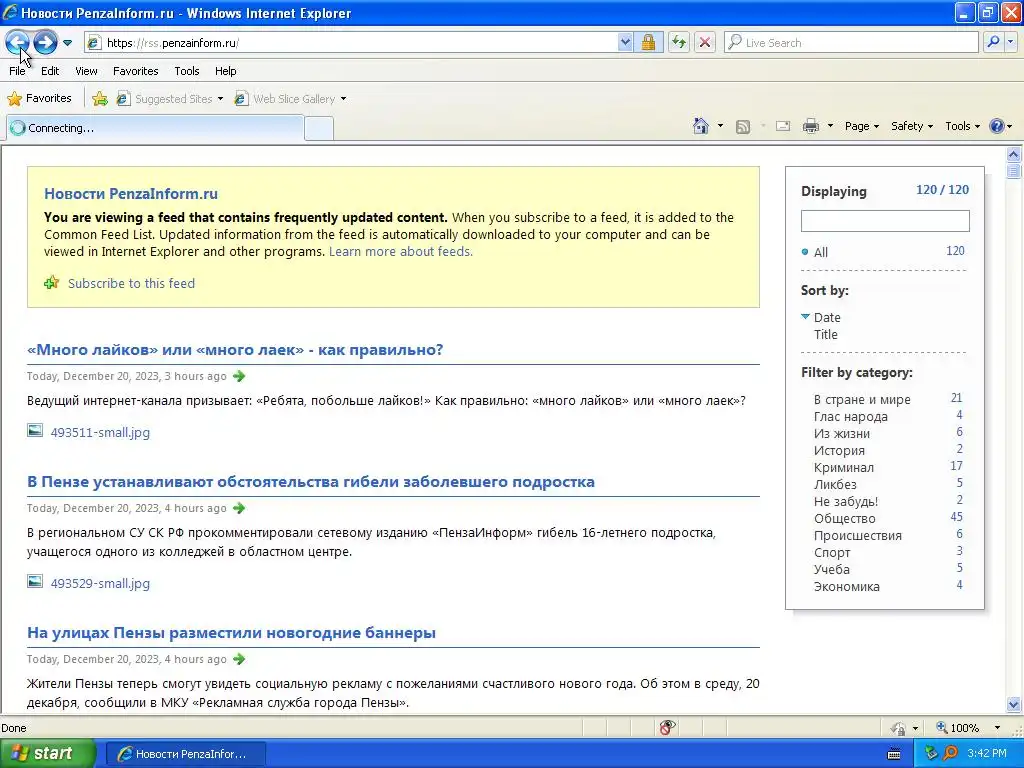Click the Favorites star button

39,99
